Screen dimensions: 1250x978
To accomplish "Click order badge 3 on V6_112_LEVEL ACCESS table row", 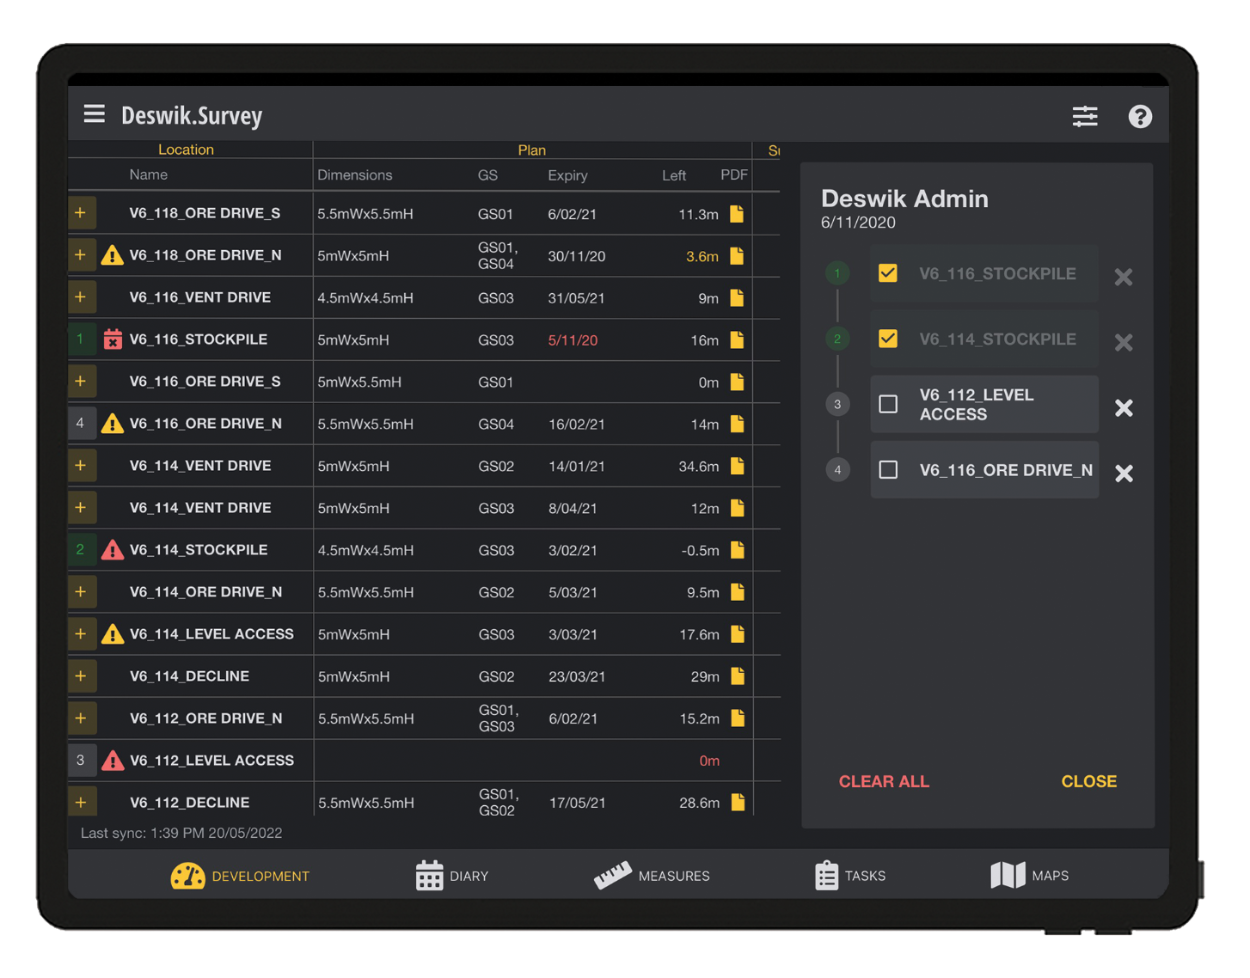I will click(x=81, y=760).
